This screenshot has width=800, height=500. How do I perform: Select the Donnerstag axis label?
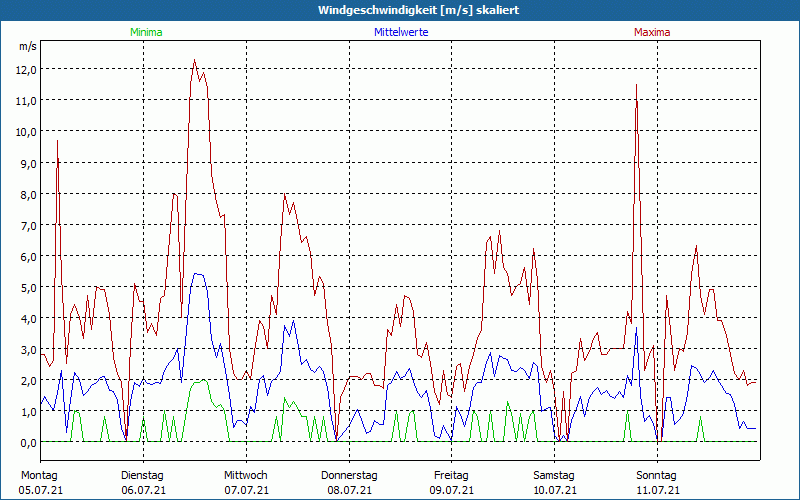(x=349, y=475)
